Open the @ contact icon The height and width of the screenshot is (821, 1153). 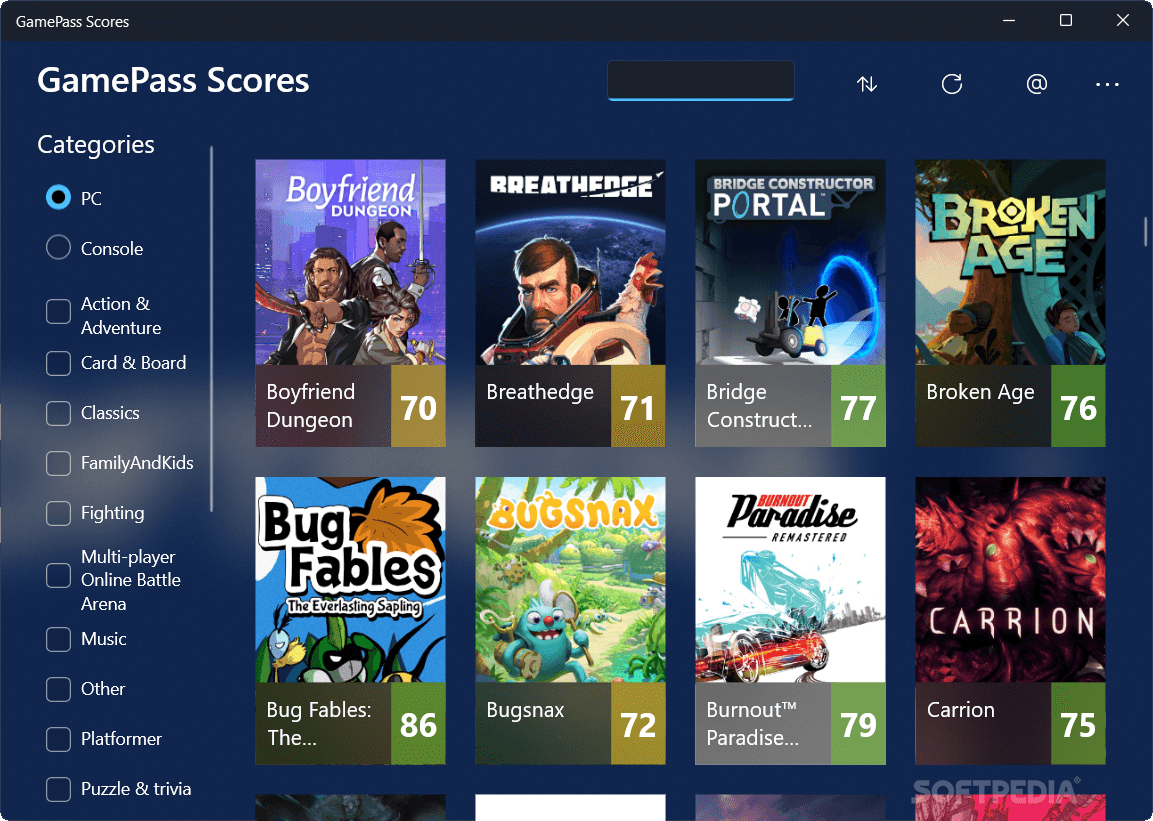tap(1036, 84)
